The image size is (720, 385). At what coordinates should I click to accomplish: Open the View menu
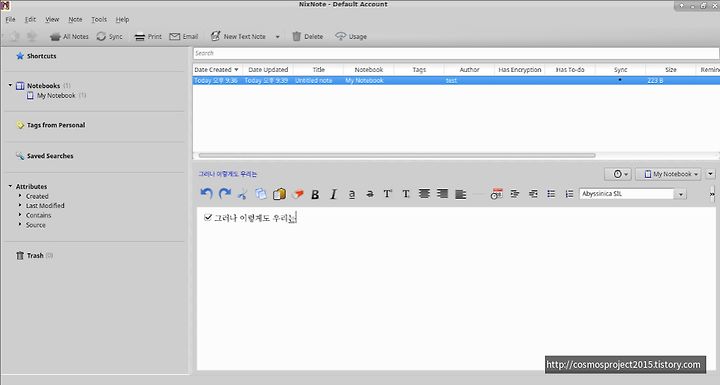tap(52, 19)
